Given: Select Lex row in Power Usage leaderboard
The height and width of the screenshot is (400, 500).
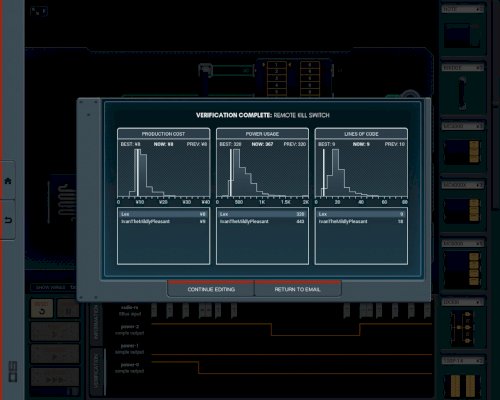Looking at the screenshot, I should (262, 214).
